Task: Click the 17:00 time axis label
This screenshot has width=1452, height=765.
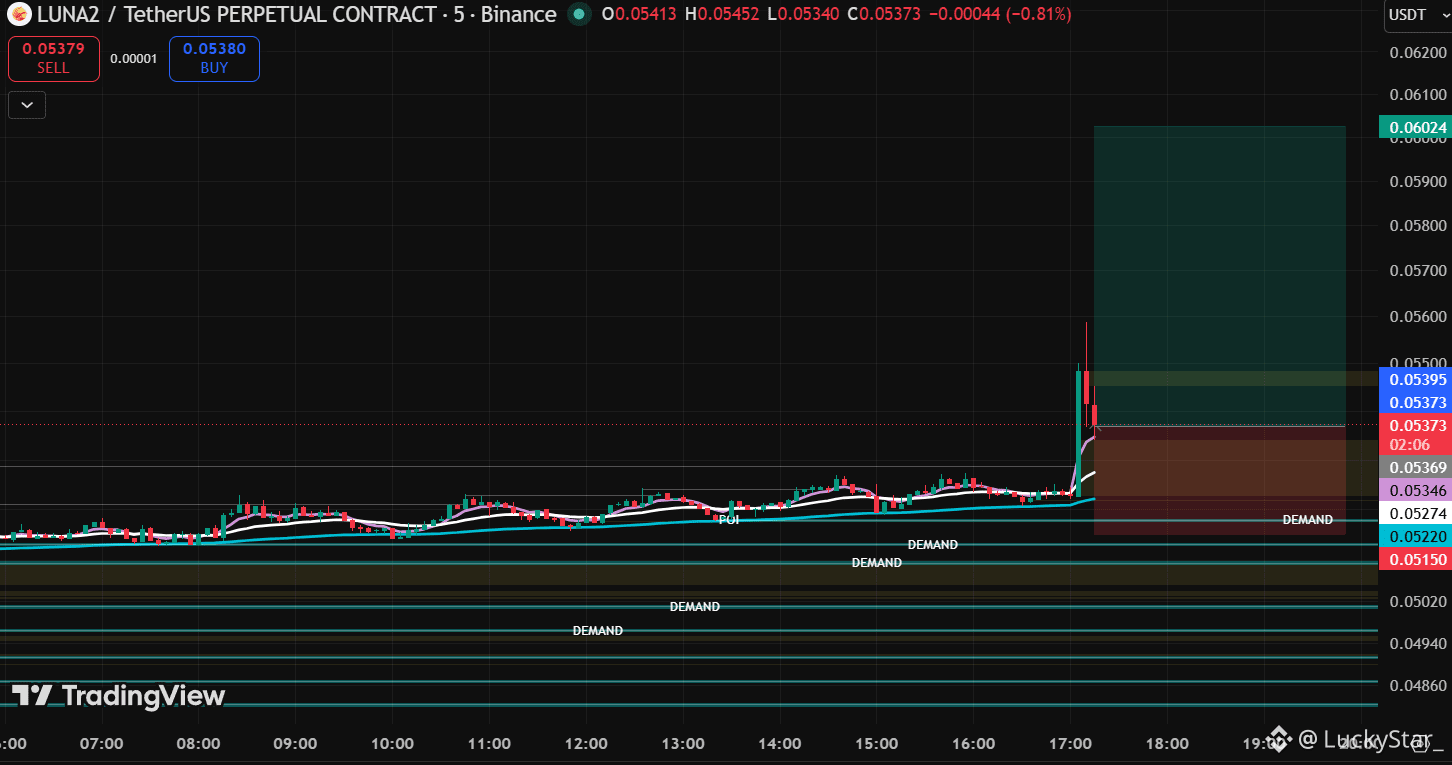Action: (1070, 743)
